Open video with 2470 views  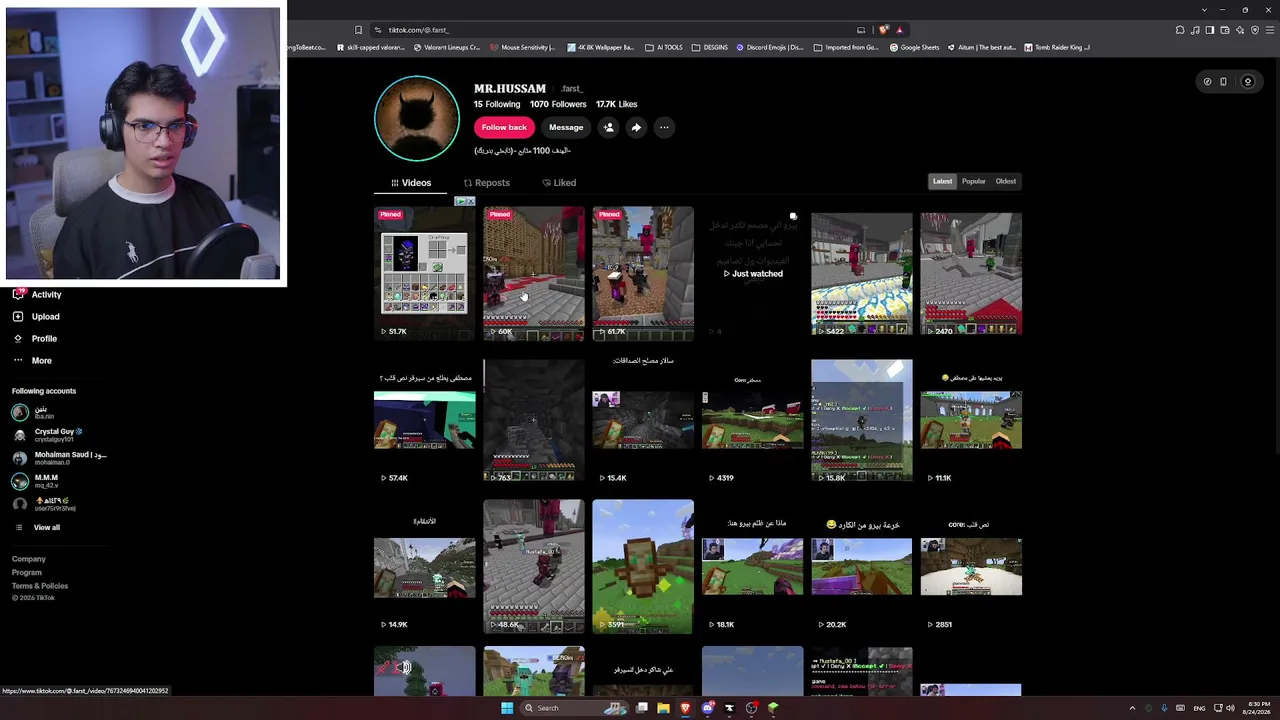[x=971, y=273]
